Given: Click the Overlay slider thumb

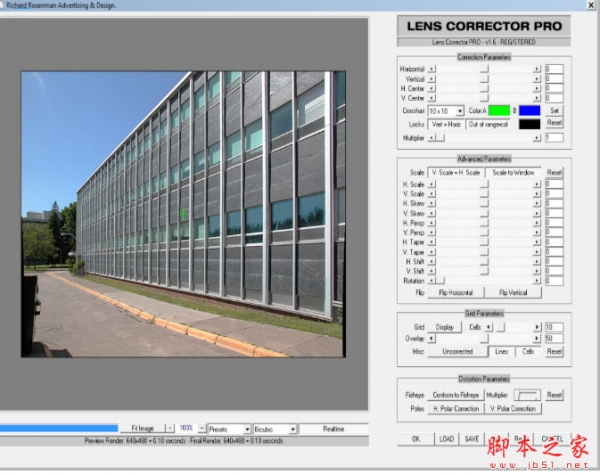Looking at the screenshot, I should pos(484,338).
